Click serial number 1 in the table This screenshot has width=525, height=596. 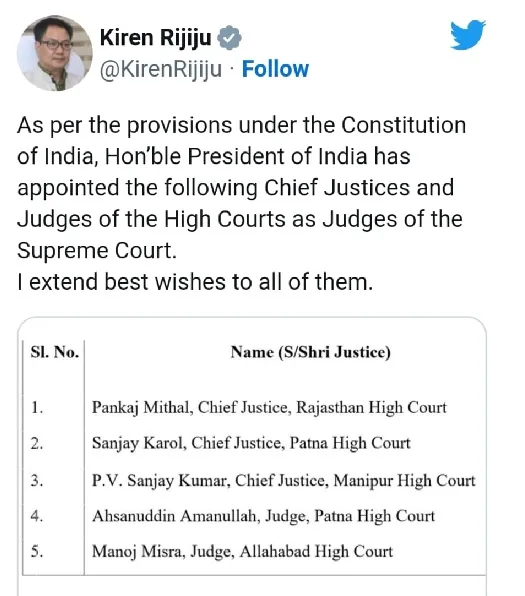click(x=37, y=408)
